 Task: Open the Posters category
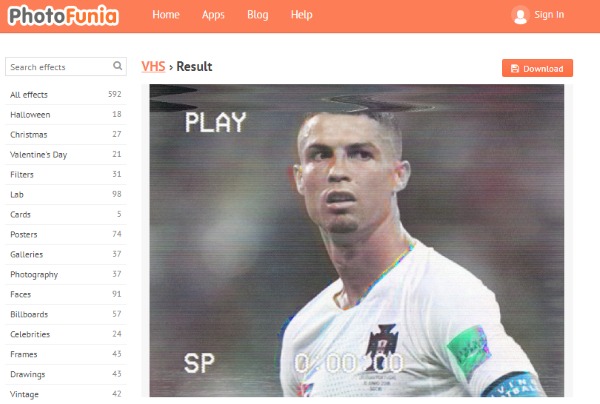[x=66, y=234]
